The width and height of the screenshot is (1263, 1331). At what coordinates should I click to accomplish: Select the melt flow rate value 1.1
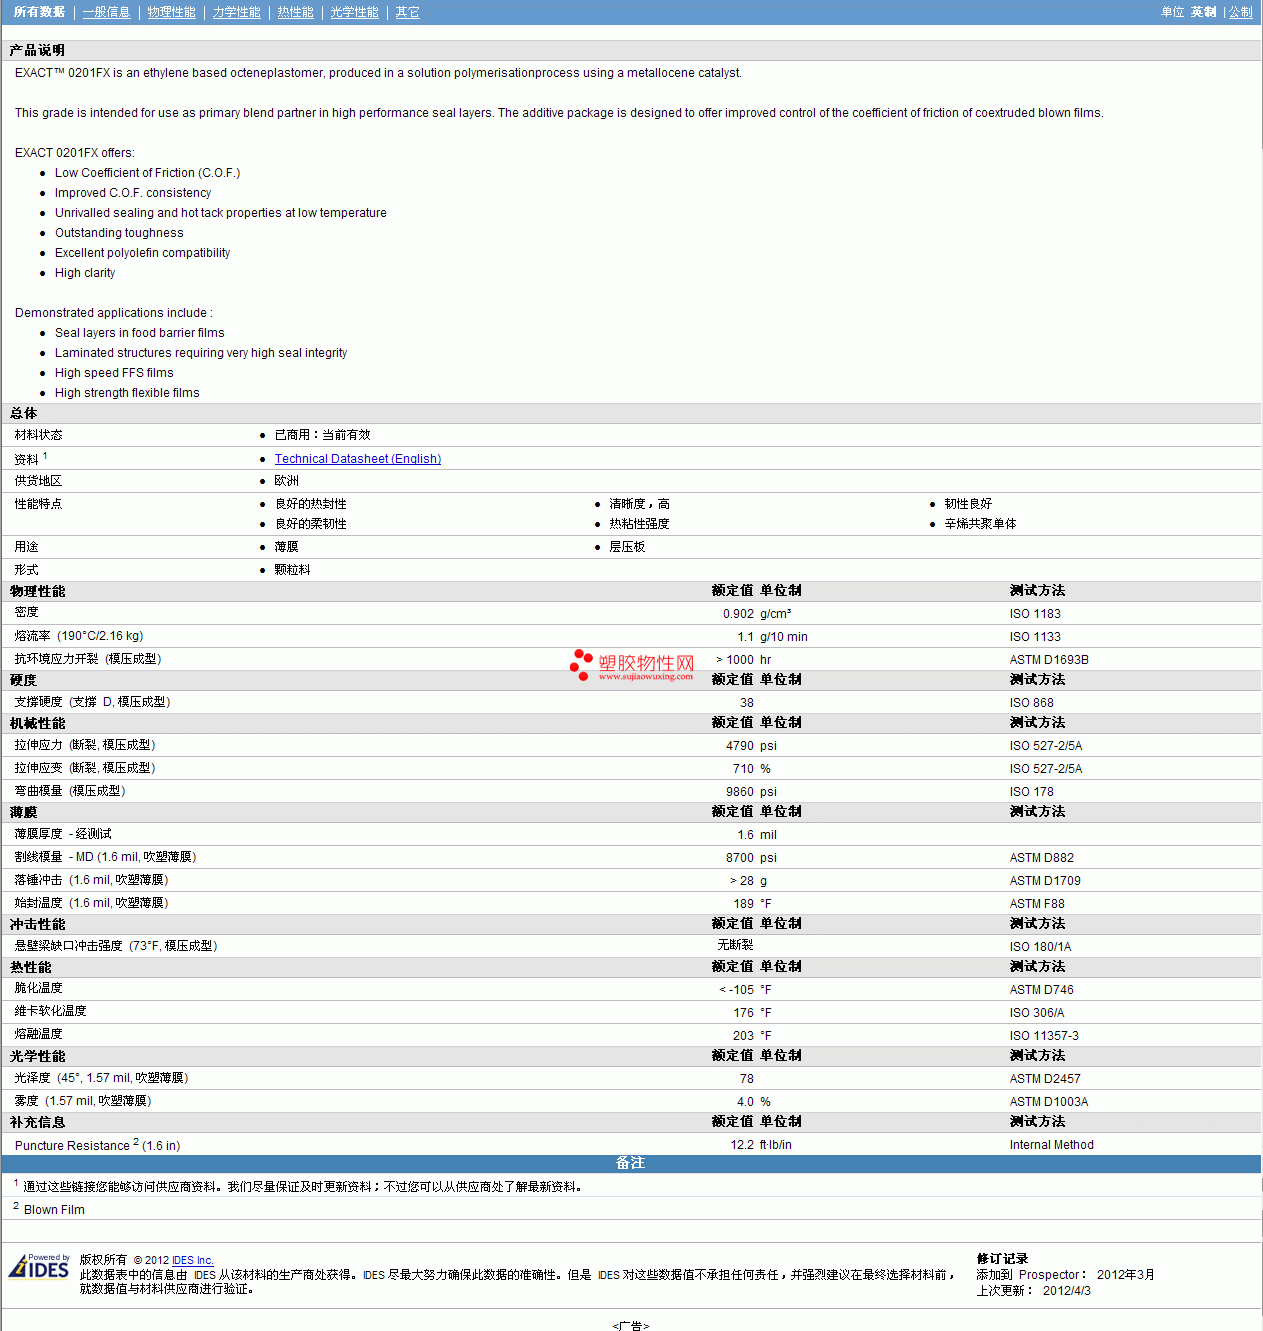746,637
